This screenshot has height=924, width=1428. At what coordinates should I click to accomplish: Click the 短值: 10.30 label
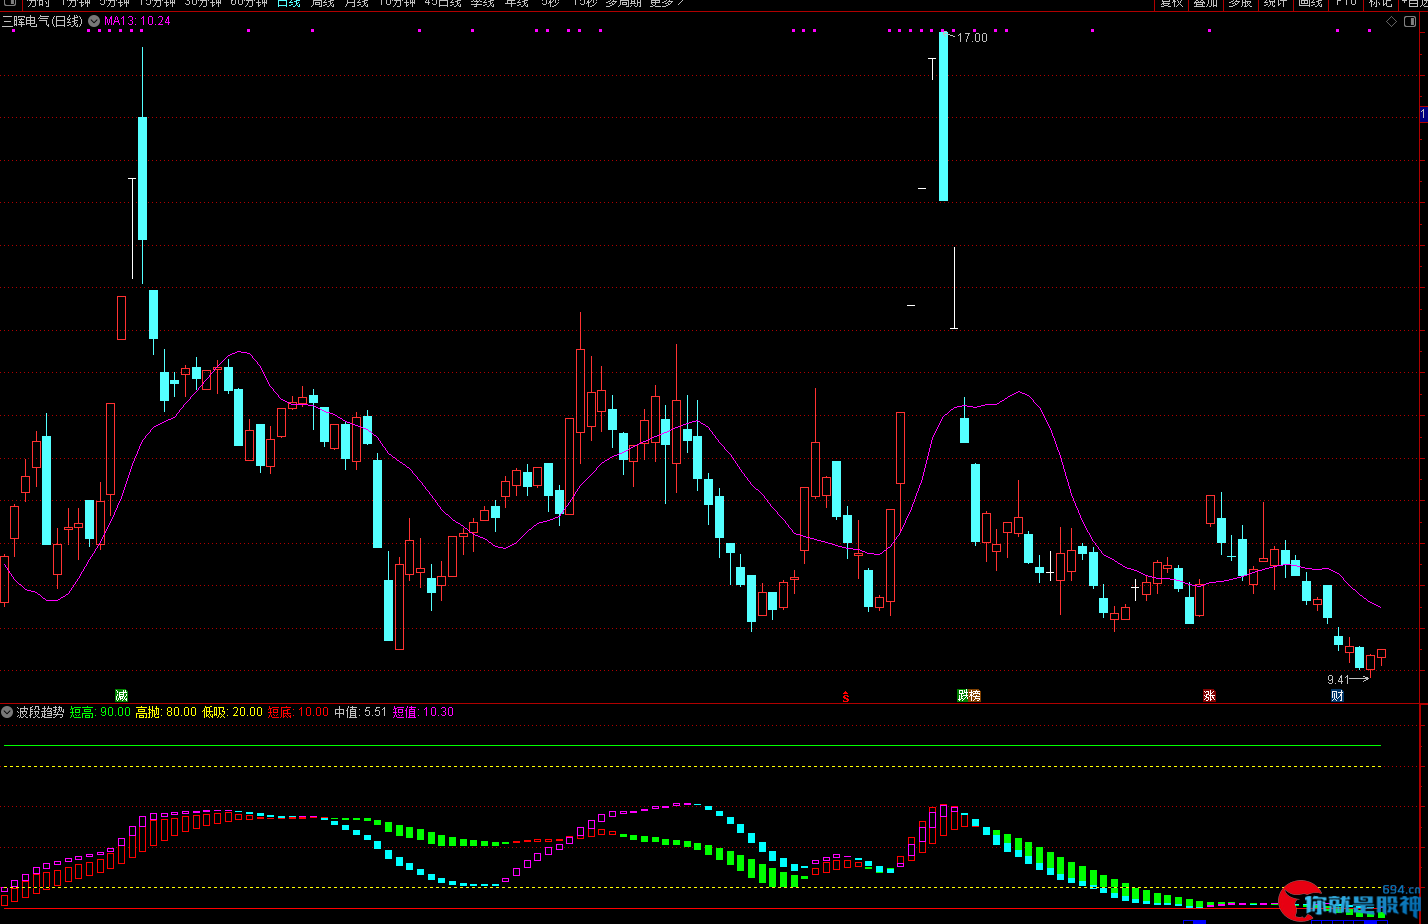pyautogui.click(x=423, y=712)
